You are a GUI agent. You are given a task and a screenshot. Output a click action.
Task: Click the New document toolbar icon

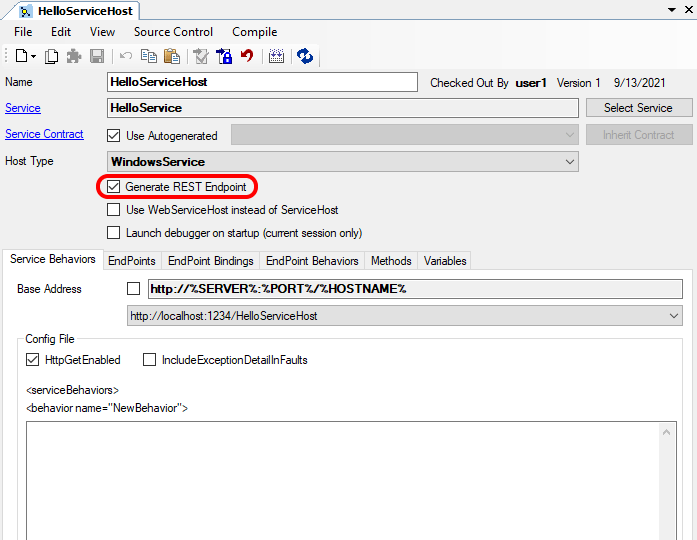(21, 56)
